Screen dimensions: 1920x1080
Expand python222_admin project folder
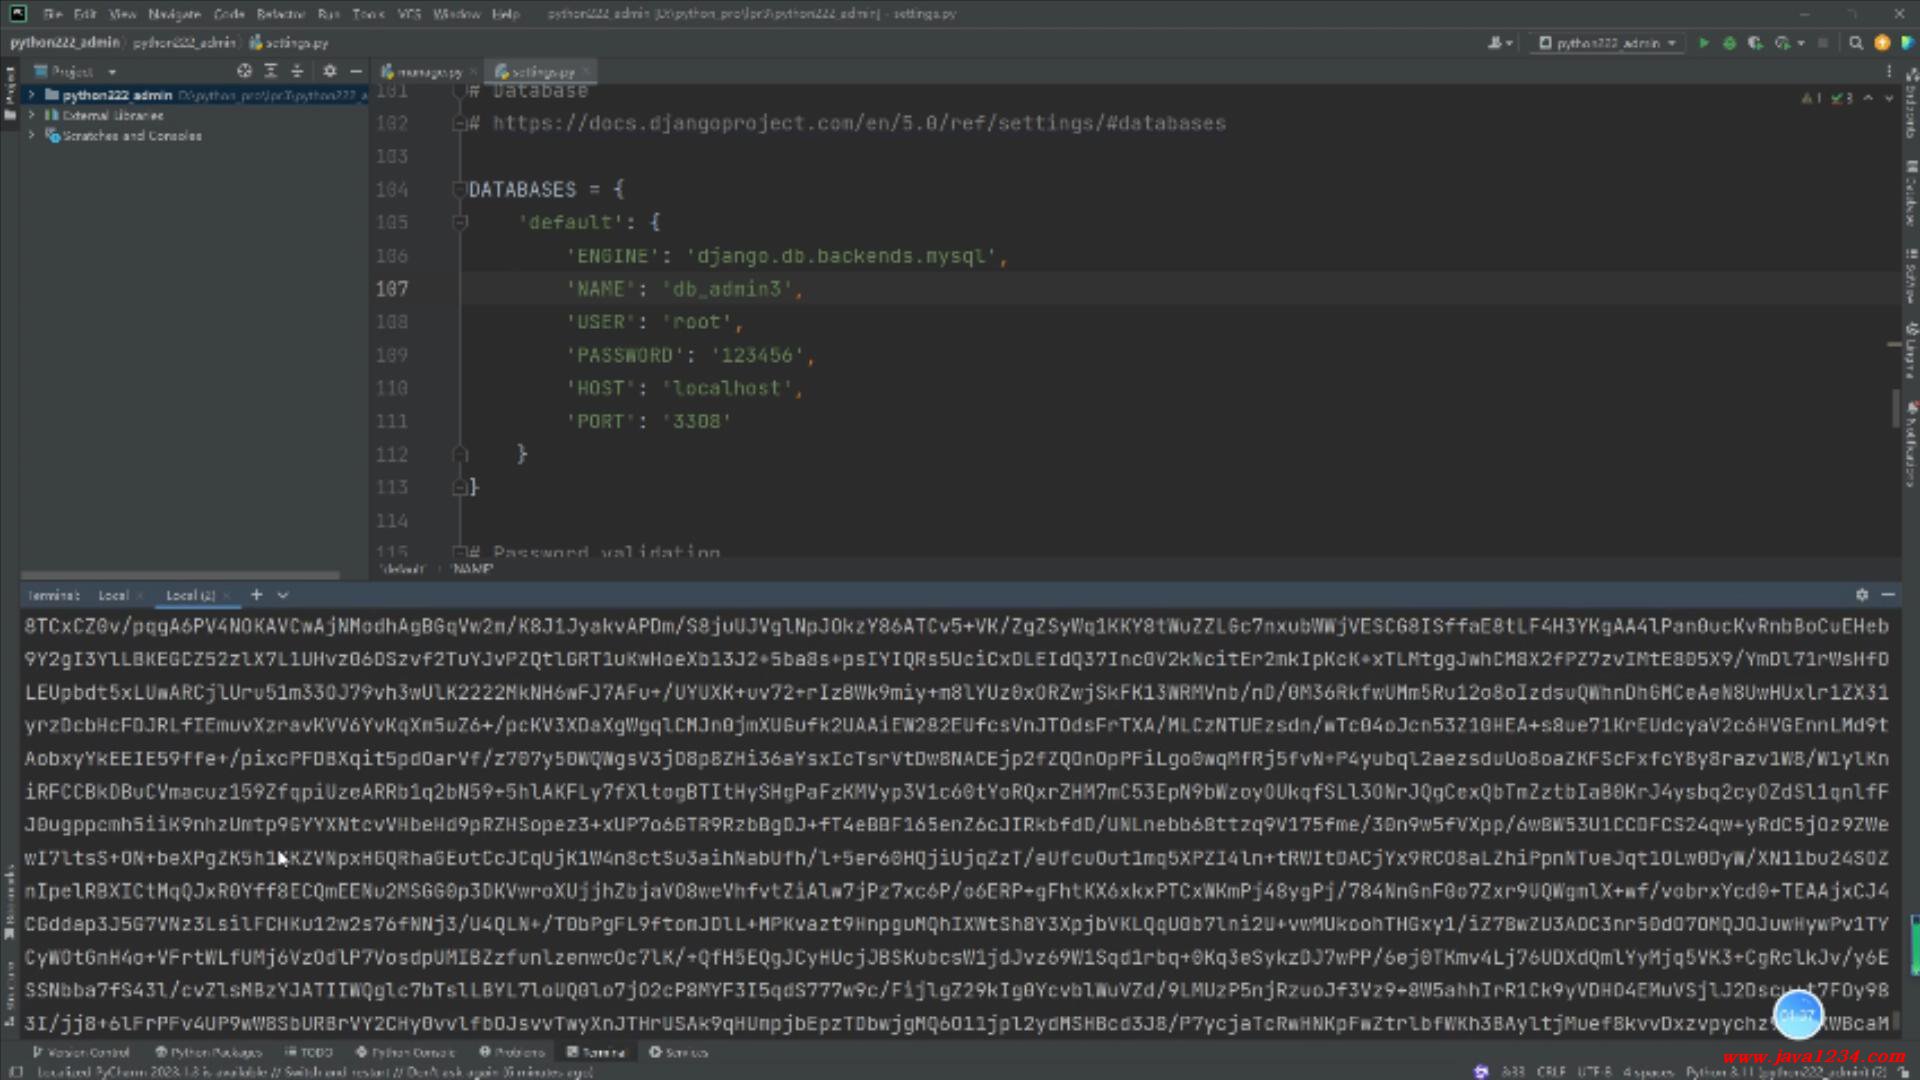(32, 95)
